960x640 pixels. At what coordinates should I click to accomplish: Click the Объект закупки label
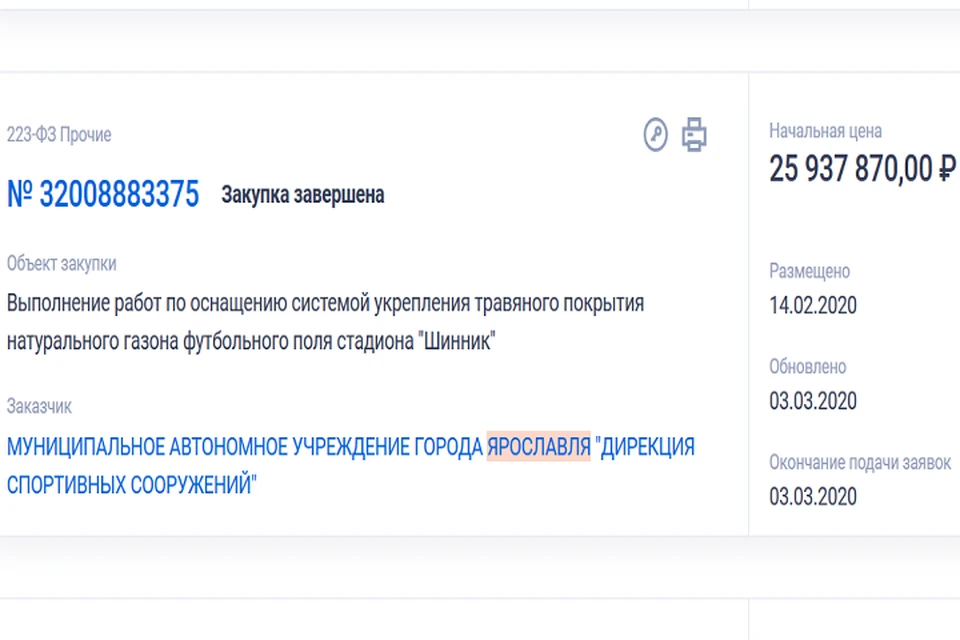pos(61,263)
